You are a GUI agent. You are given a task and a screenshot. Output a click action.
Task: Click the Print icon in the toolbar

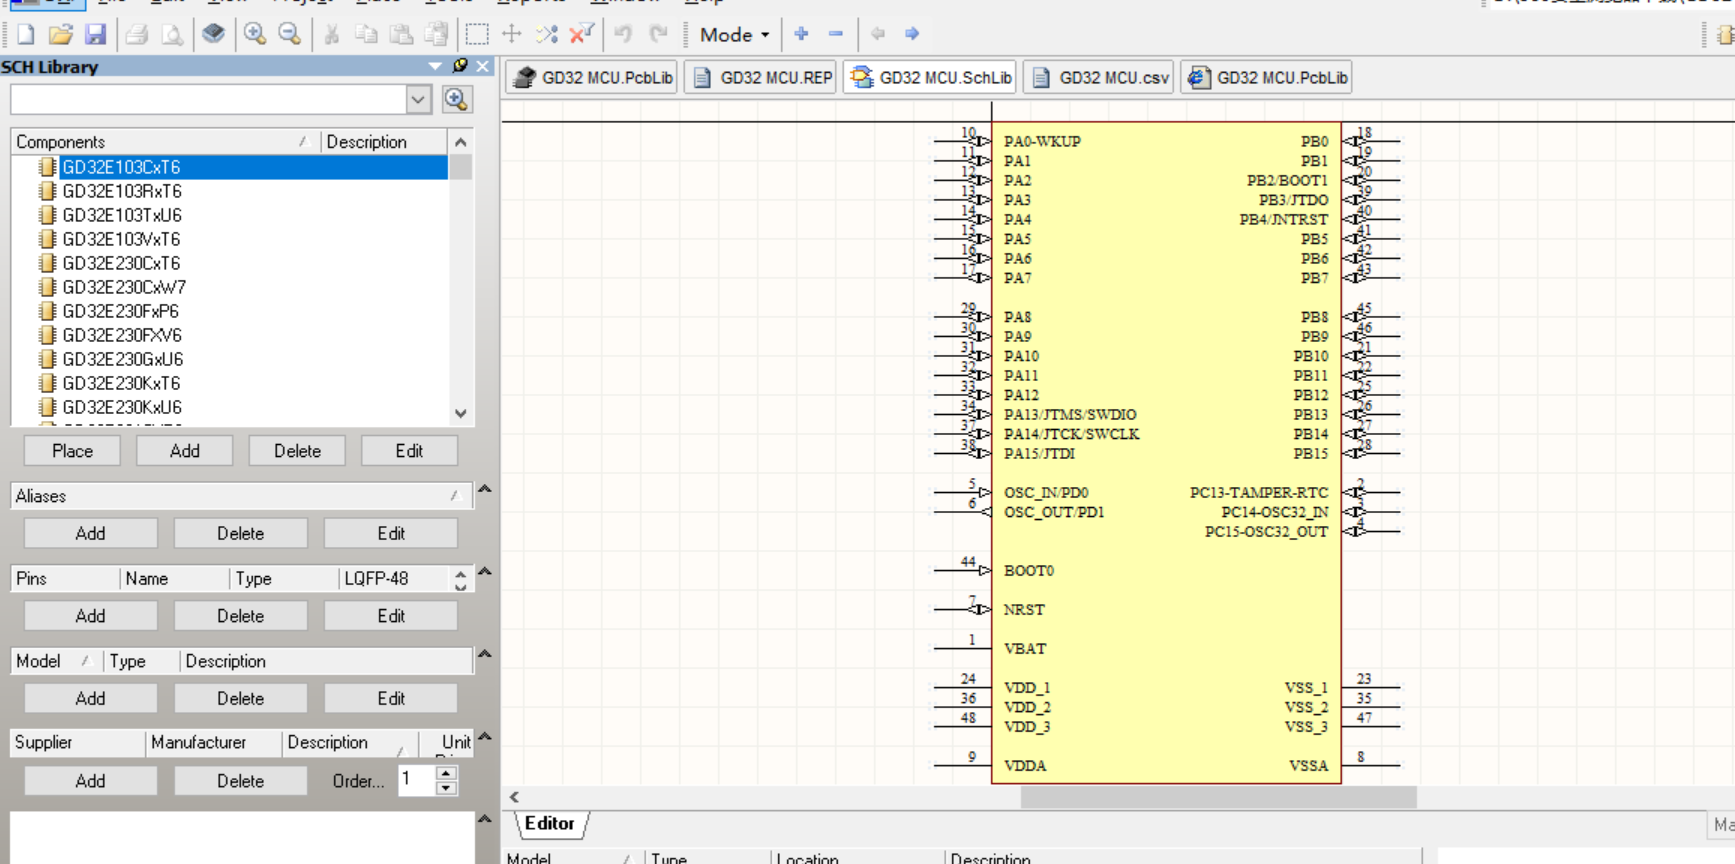137,34
